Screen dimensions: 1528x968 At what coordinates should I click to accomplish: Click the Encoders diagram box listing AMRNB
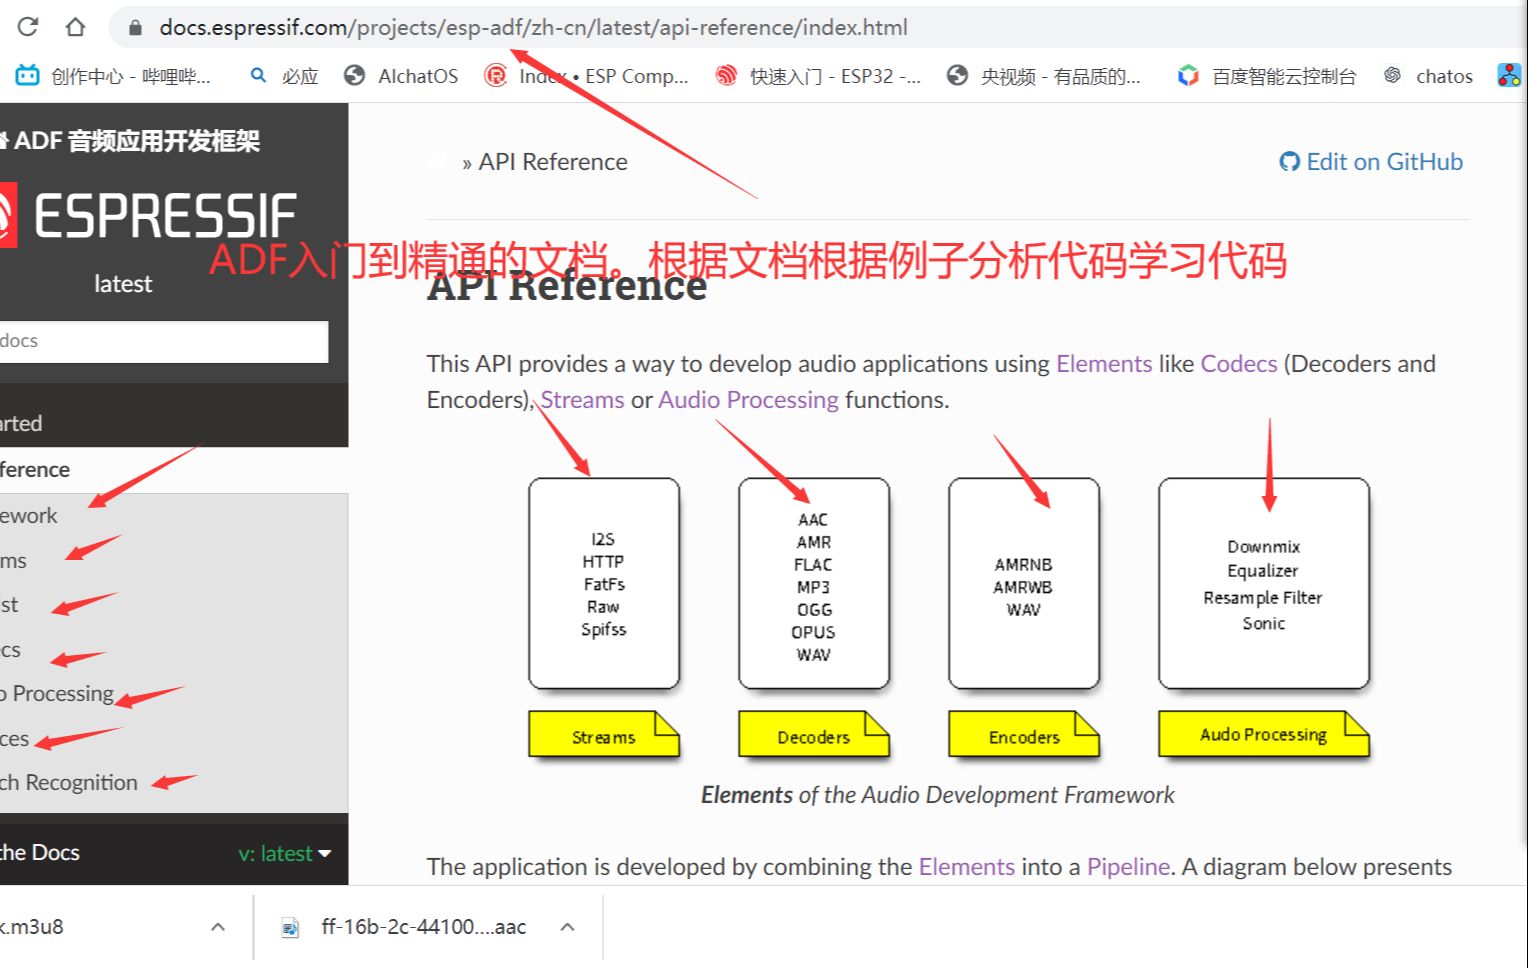click(1024, 583)
